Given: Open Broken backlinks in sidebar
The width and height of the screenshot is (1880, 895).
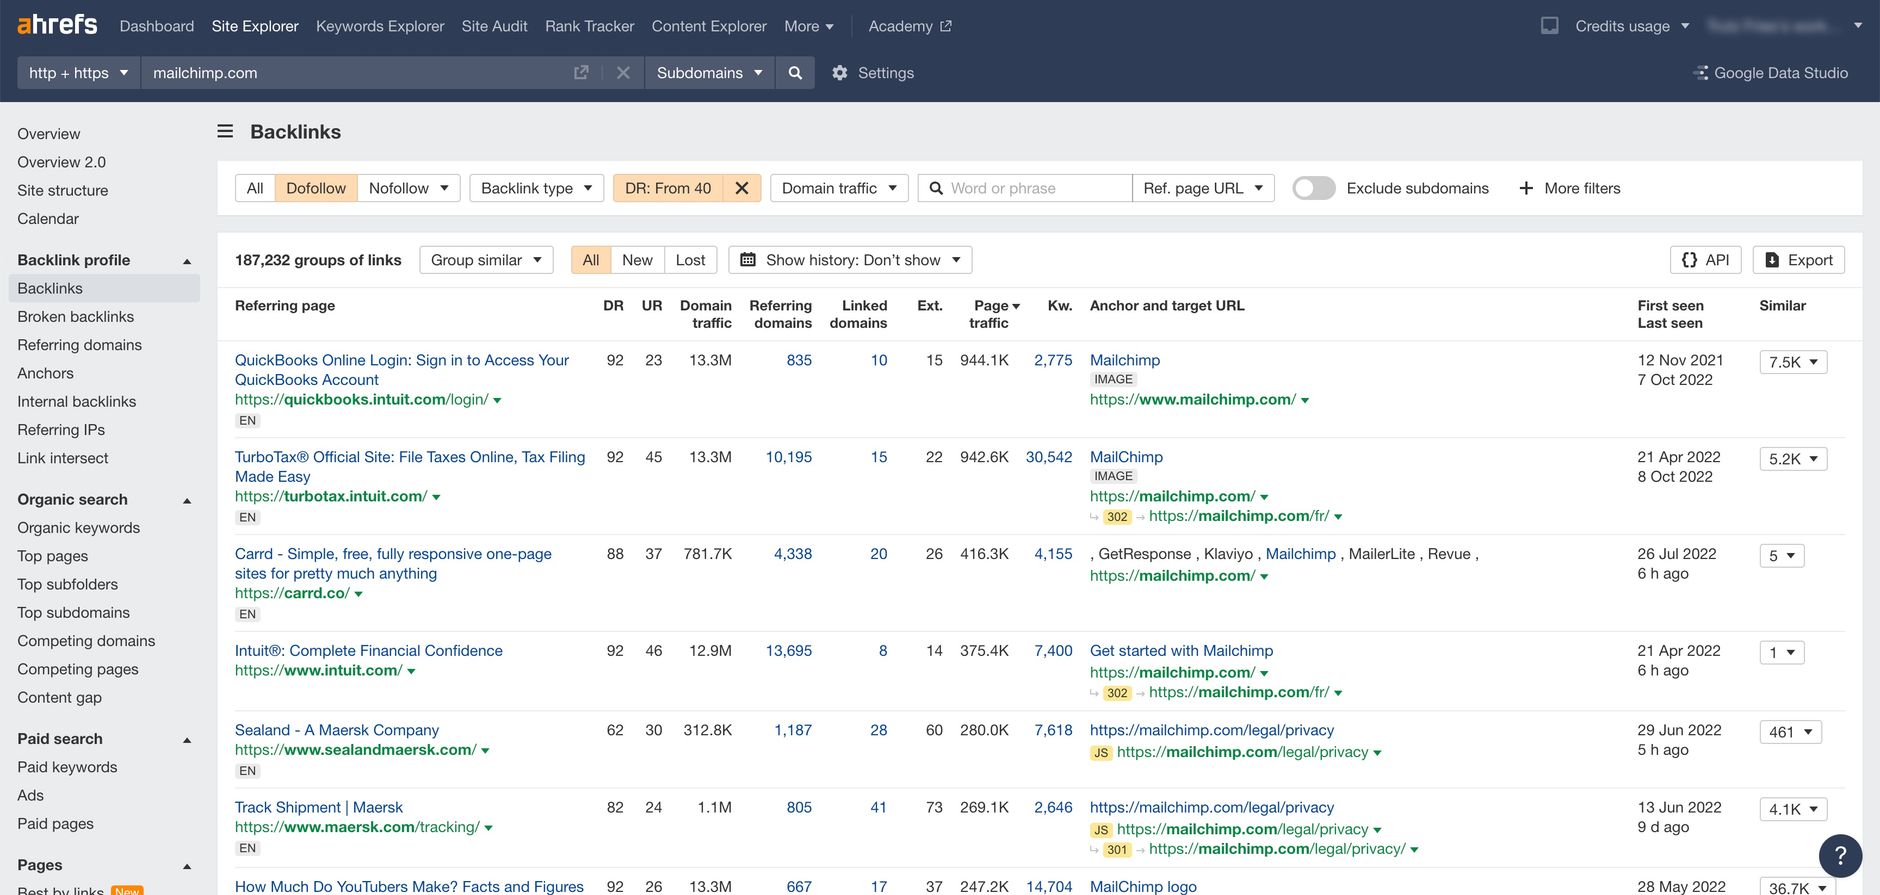Looking at the screenshot, I should pos(75,317).
